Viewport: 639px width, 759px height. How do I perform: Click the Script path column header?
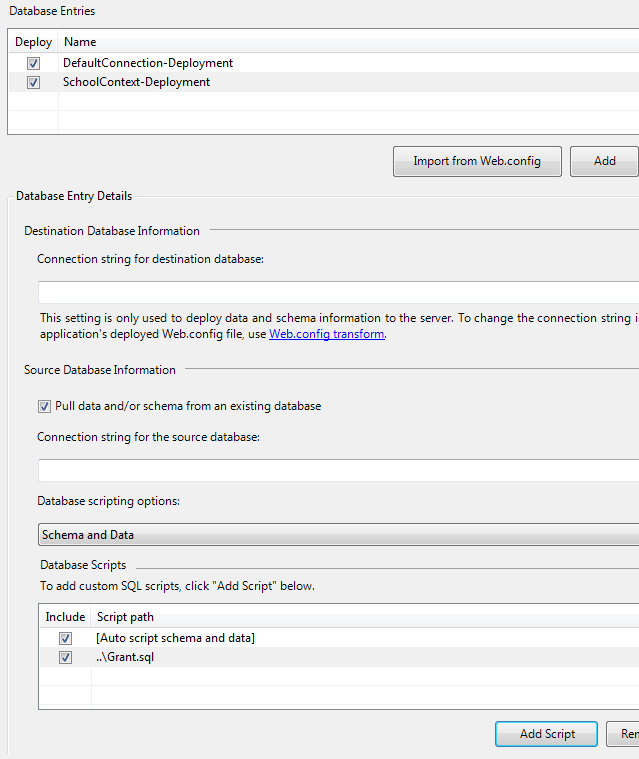pos(125,617)
